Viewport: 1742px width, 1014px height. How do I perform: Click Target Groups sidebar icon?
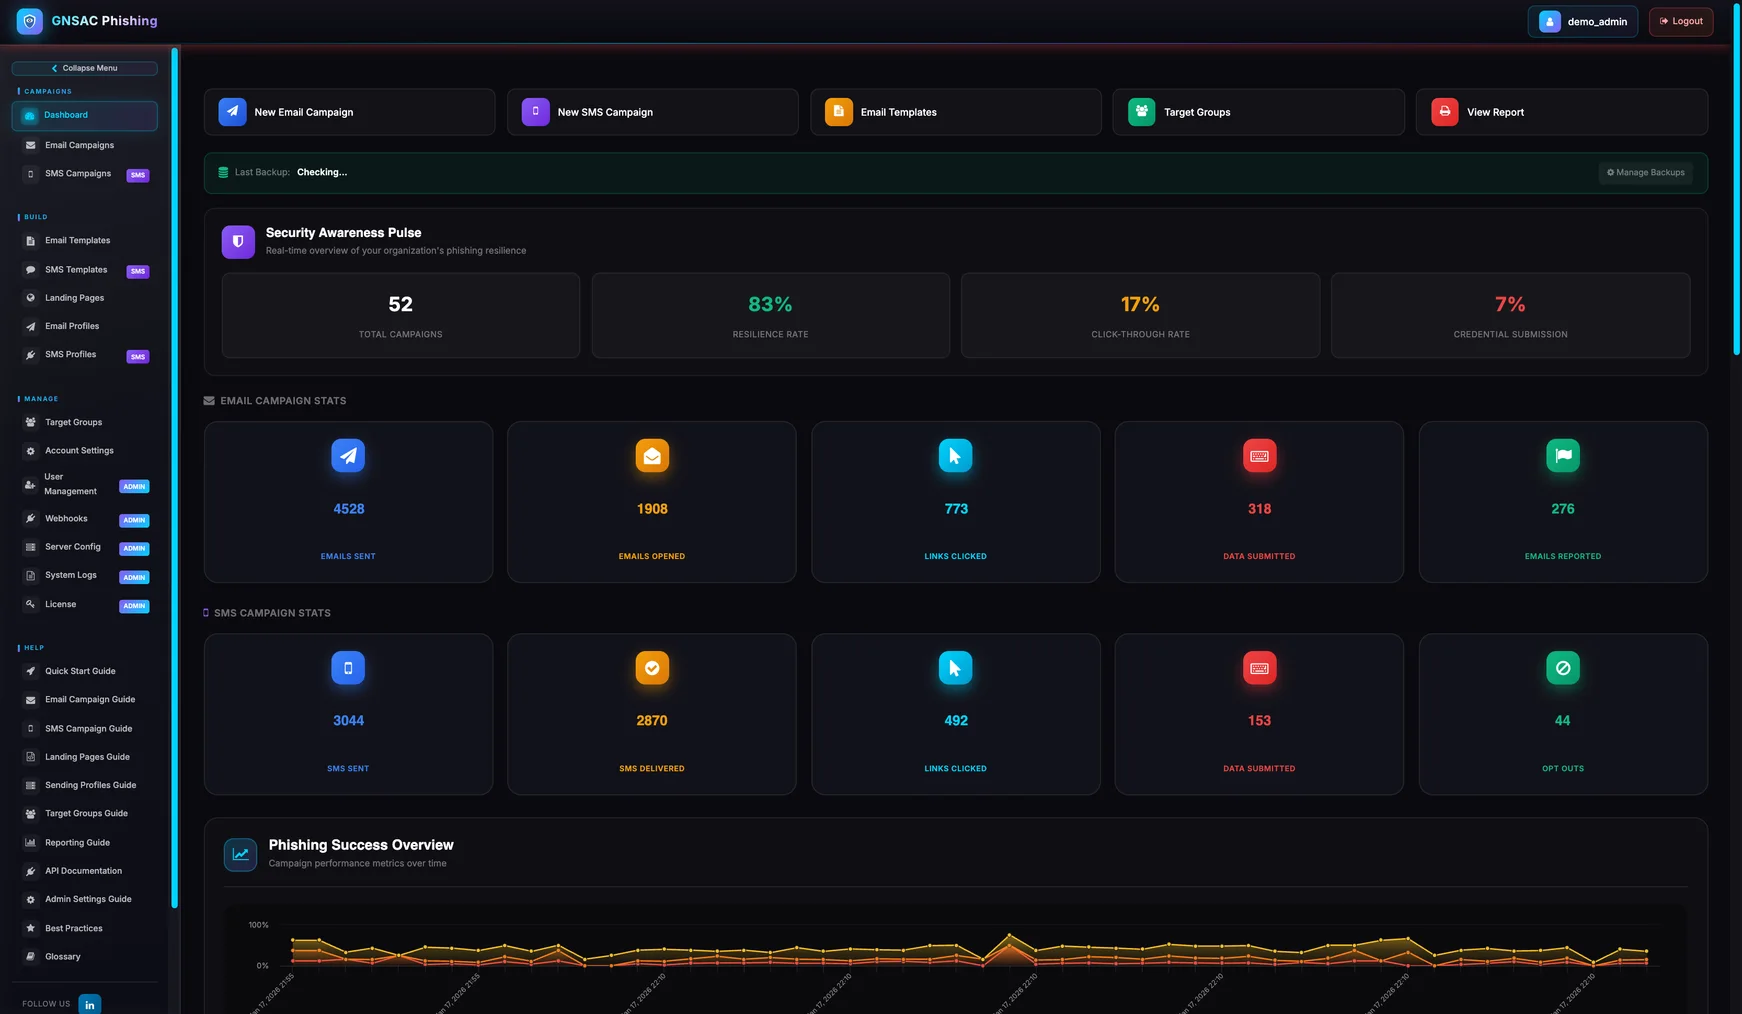30,422
